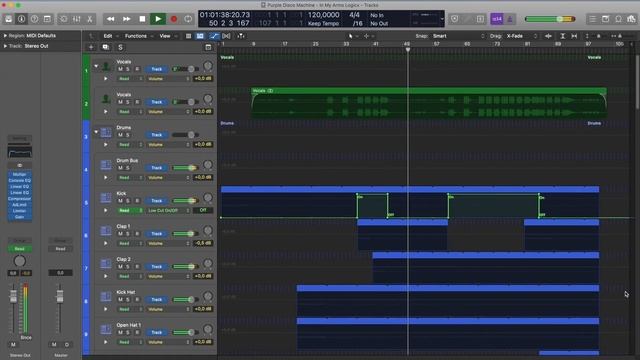The width and height of the screenshot is (640, 360).
Task: Click the Track button on Open Hat 1
Action: click(x=157, y=333)
